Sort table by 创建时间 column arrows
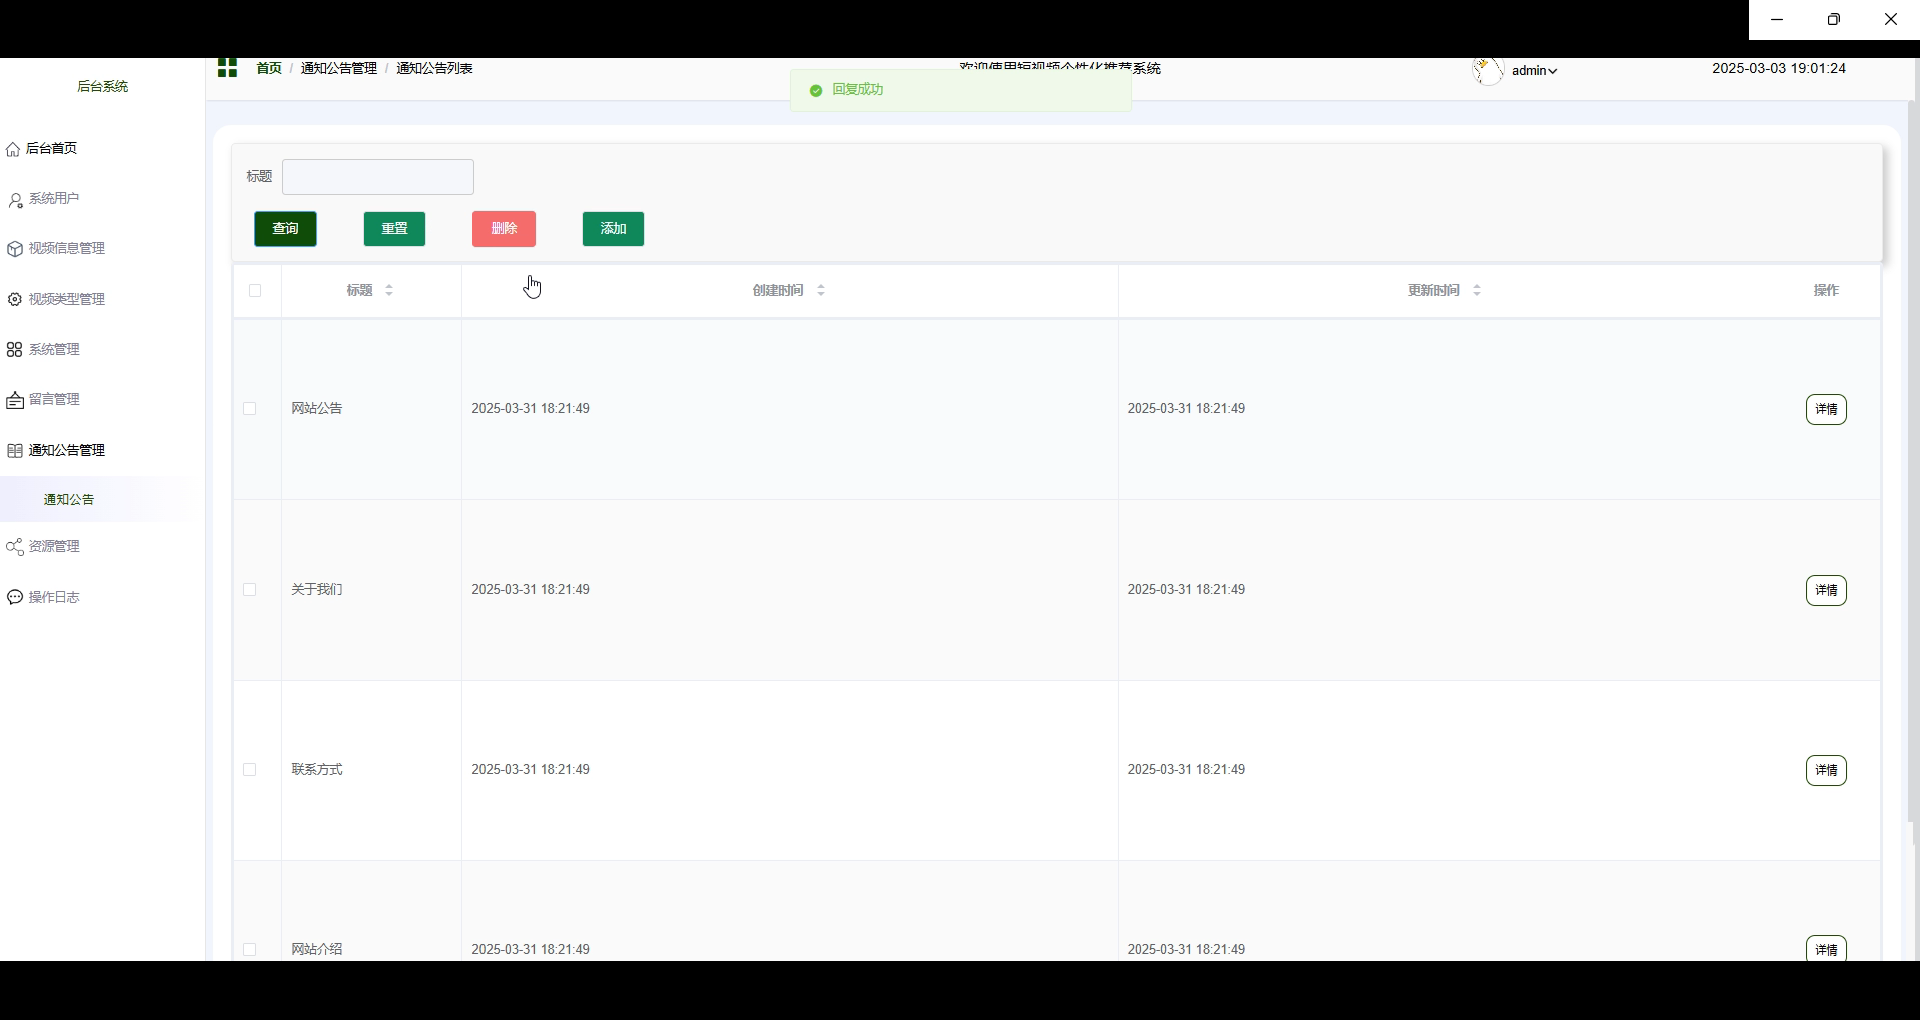This screenshot has width=1920, height=1020. [x=821, y=290]
